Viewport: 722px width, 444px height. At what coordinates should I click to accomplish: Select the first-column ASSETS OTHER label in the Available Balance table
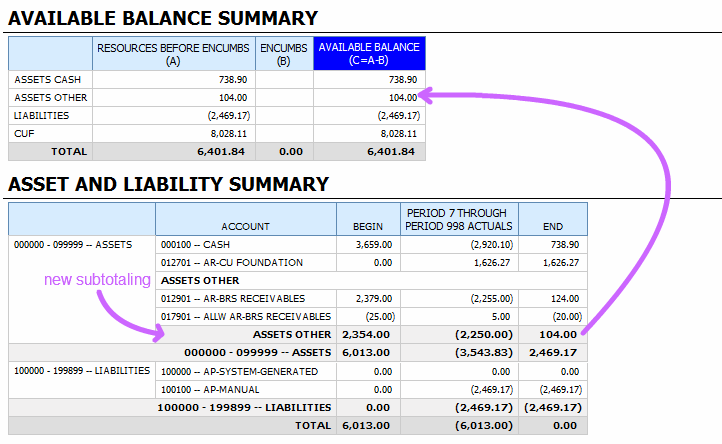51,98
